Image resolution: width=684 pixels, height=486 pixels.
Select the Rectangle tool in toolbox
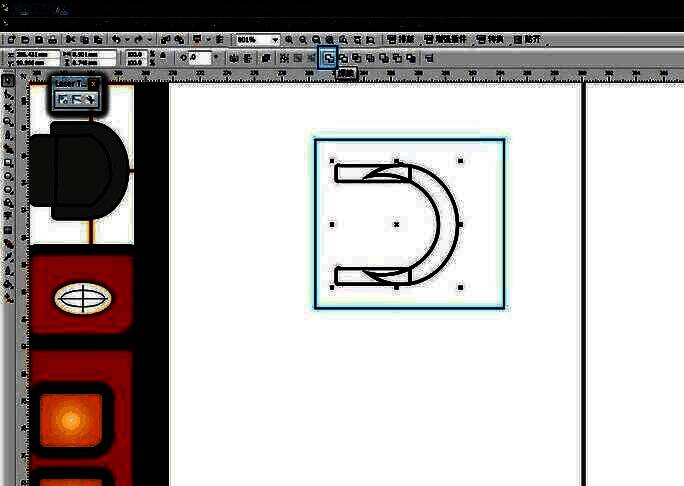[x=7, y=161]
